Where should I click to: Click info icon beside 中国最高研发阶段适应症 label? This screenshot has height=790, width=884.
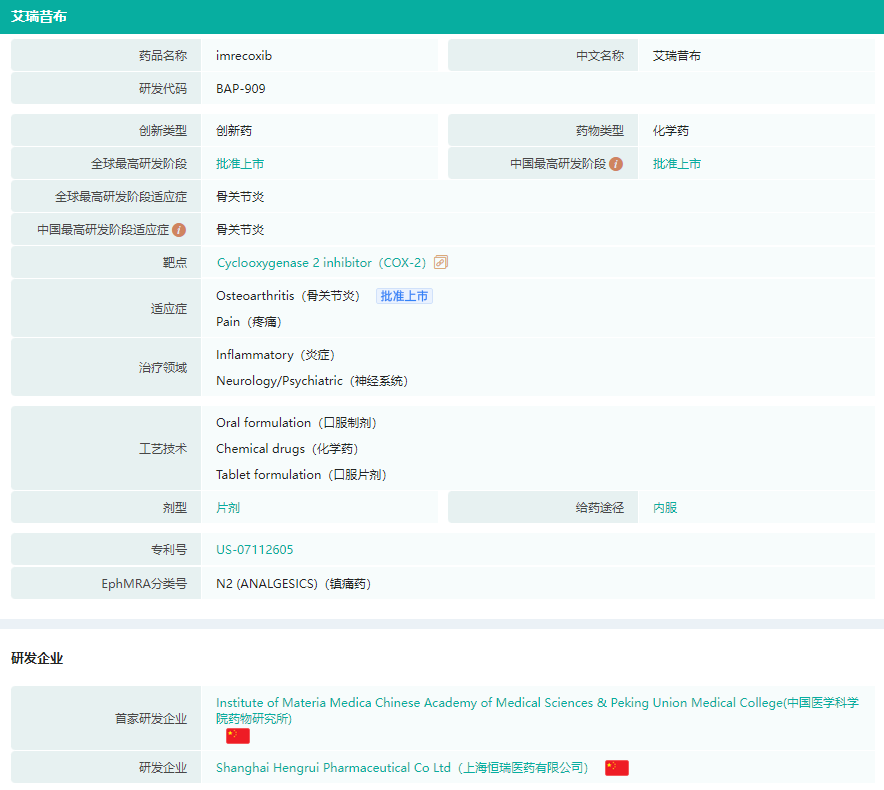coord(179,230)
